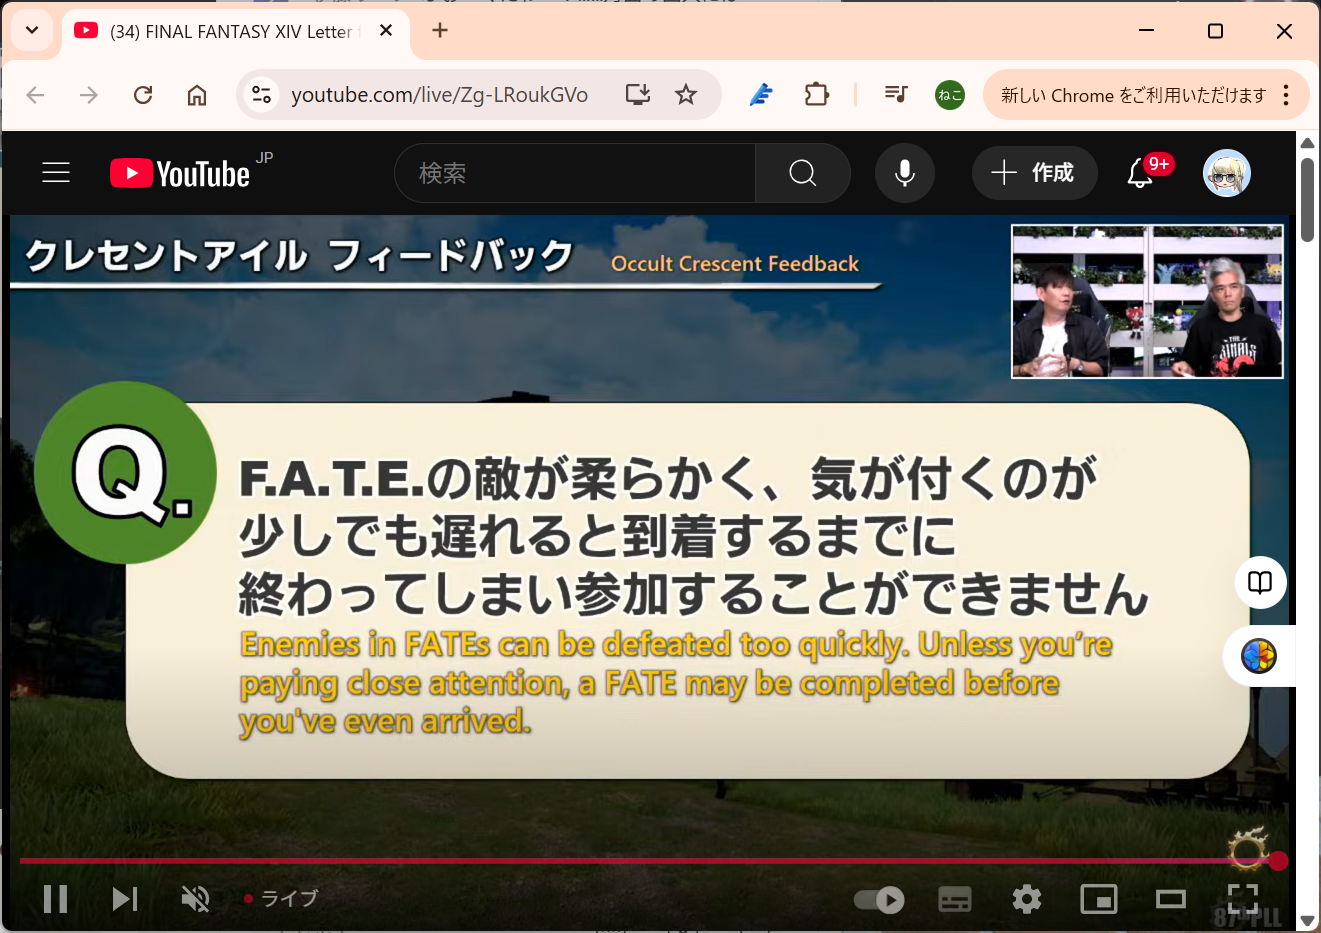
Task: Skip to the next video
Action: click(x=125, y=899)
